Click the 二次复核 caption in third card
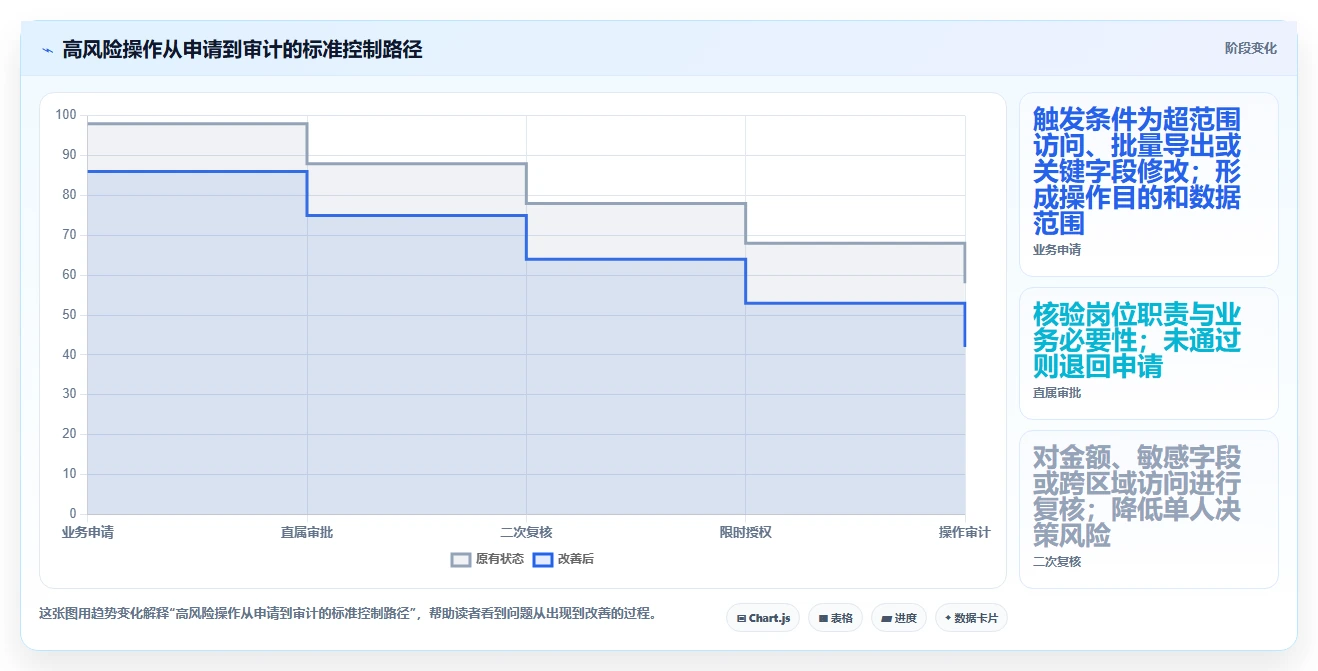 point(1057,562)
